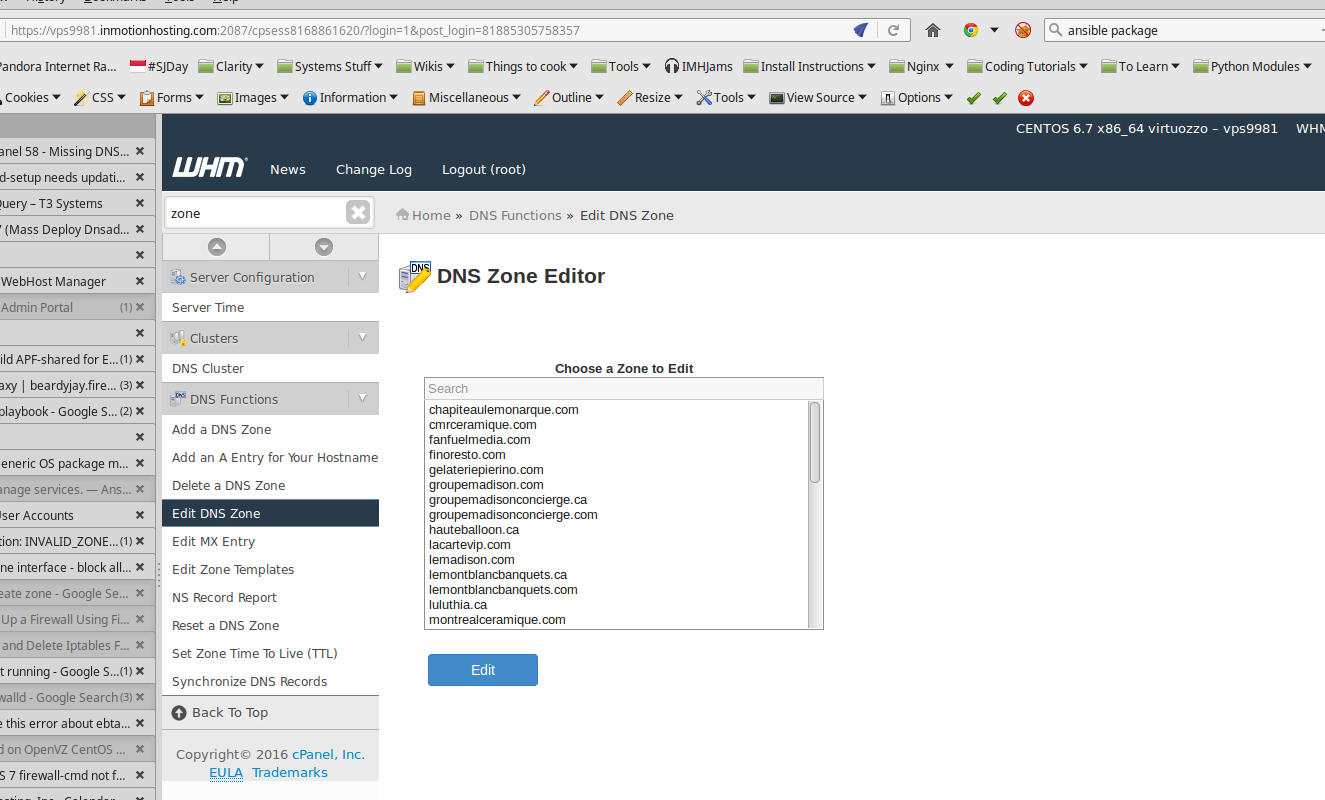1325x800 pixels.
Task: Collapse the Server Configuration section
Action: pyautogui.click(x=362, y=277)
